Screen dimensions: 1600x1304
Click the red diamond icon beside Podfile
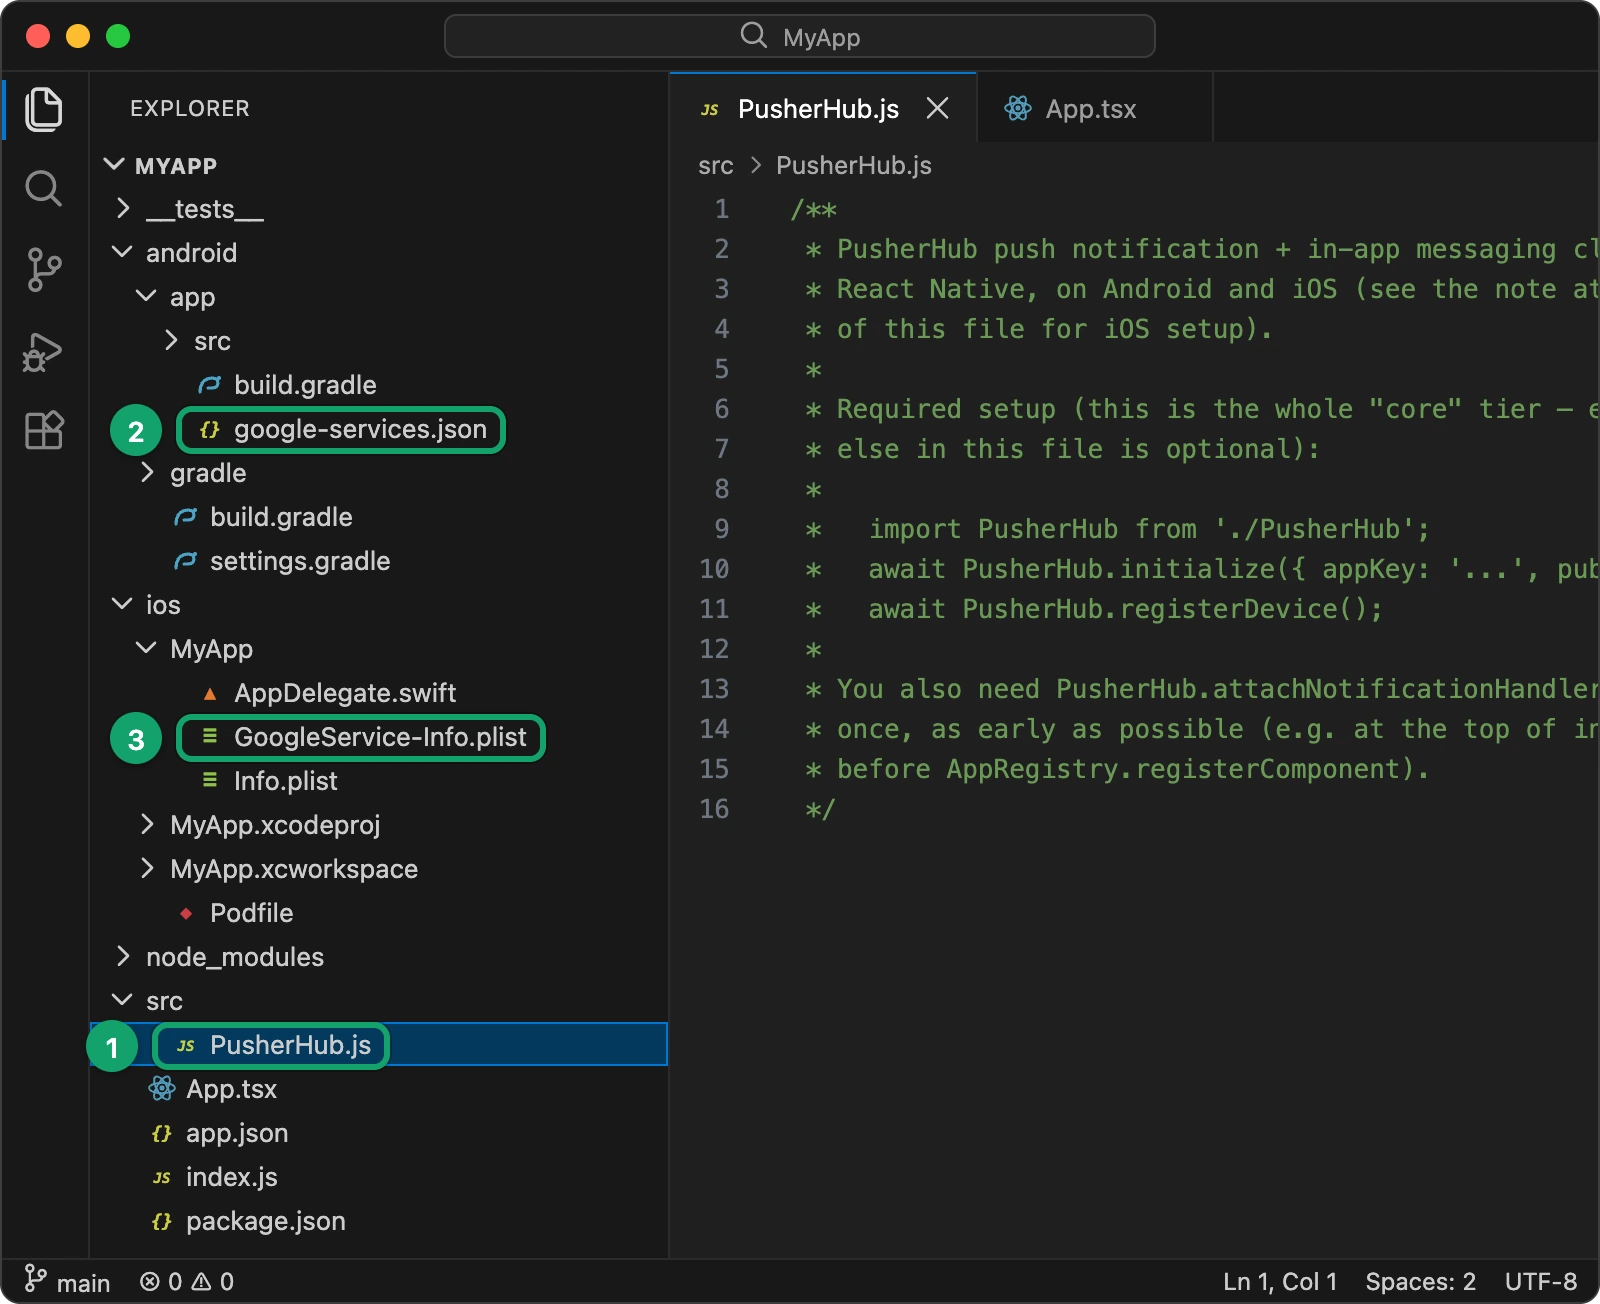pyautogui.click(x=186, y=913)
